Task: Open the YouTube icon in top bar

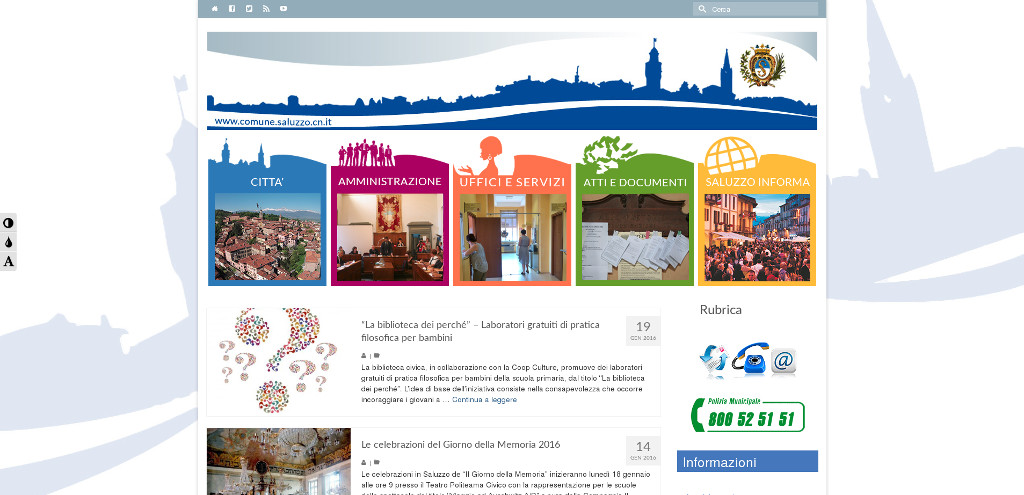Action: coord(283,8)
